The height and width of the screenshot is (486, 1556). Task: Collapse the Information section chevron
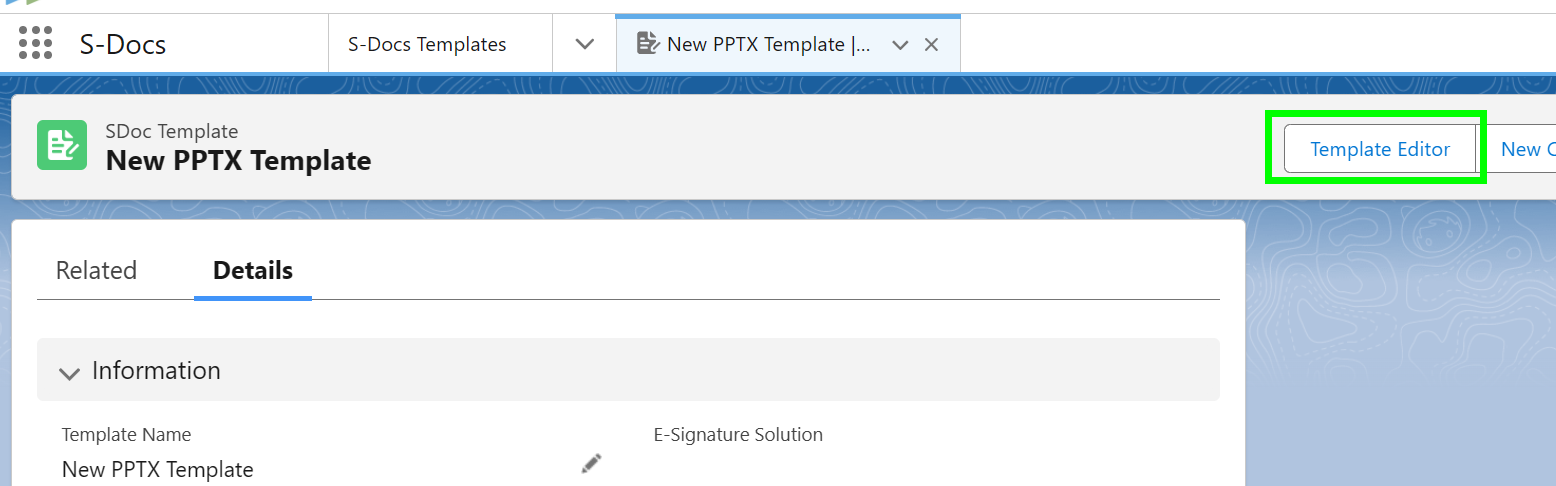pos(69,373)
